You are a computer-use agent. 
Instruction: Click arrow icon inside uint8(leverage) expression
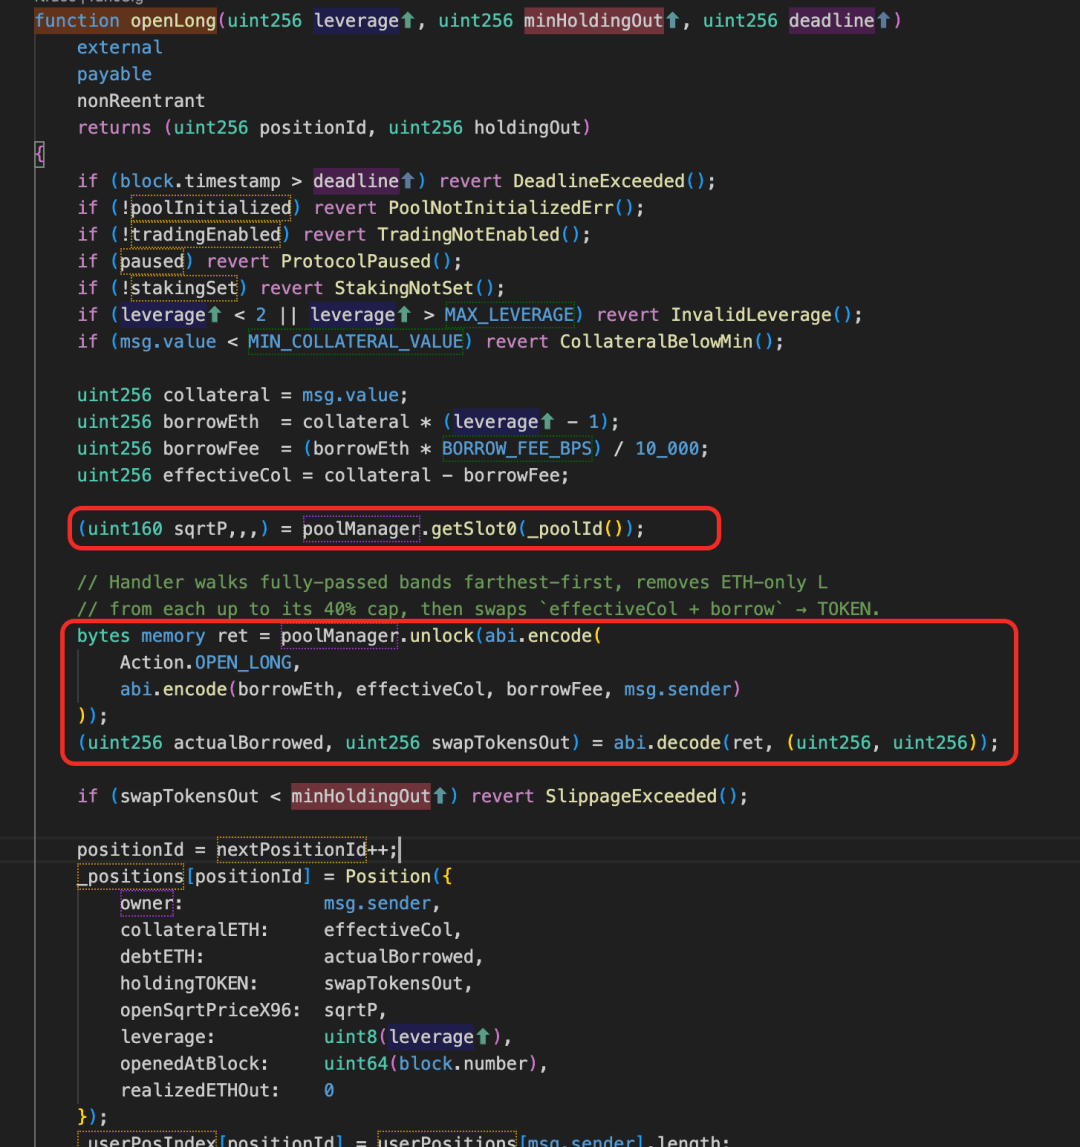483,1037
